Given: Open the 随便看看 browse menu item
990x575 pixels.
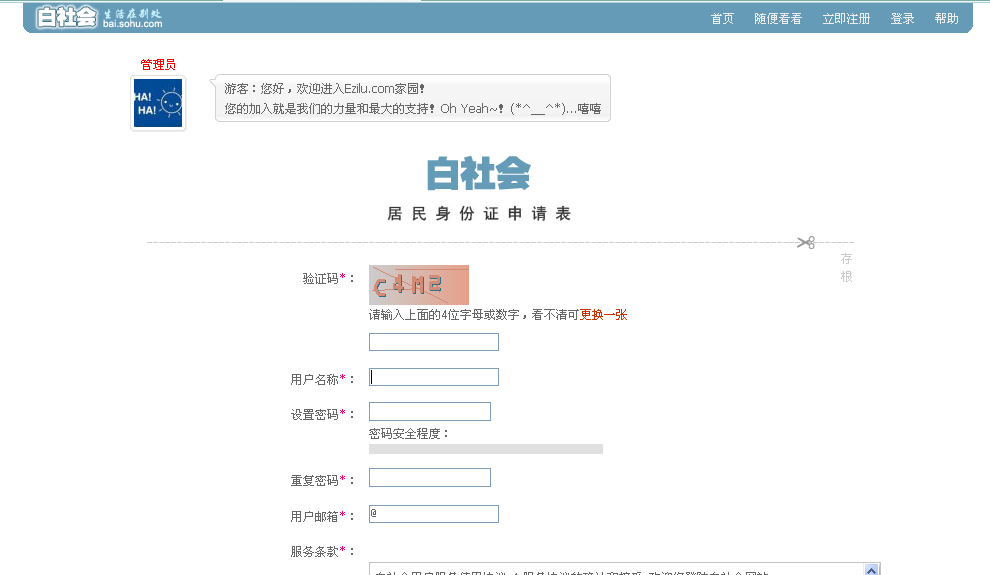Looking at the screenshot, I should click(778, 19).
